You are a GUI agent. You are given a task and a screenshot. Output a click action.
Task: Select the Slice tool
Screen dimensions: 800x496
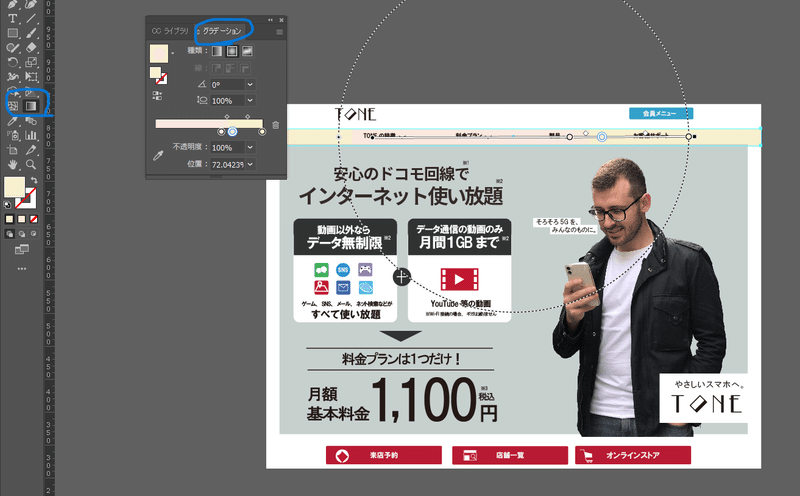tap(31, 150)
